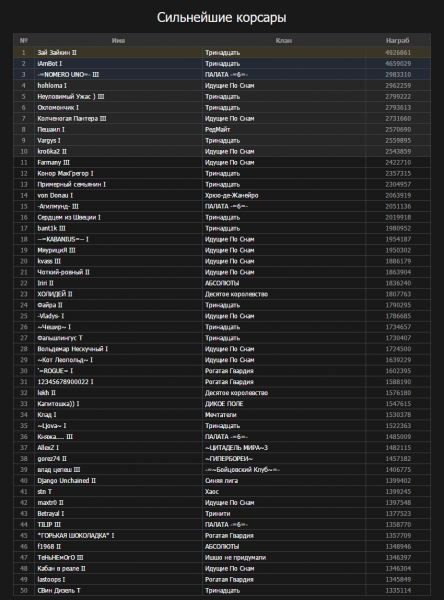Viewport: 444px width, 600px height.
Task: Select the name 'KABANIUS' in row 18
Action: 60,239
